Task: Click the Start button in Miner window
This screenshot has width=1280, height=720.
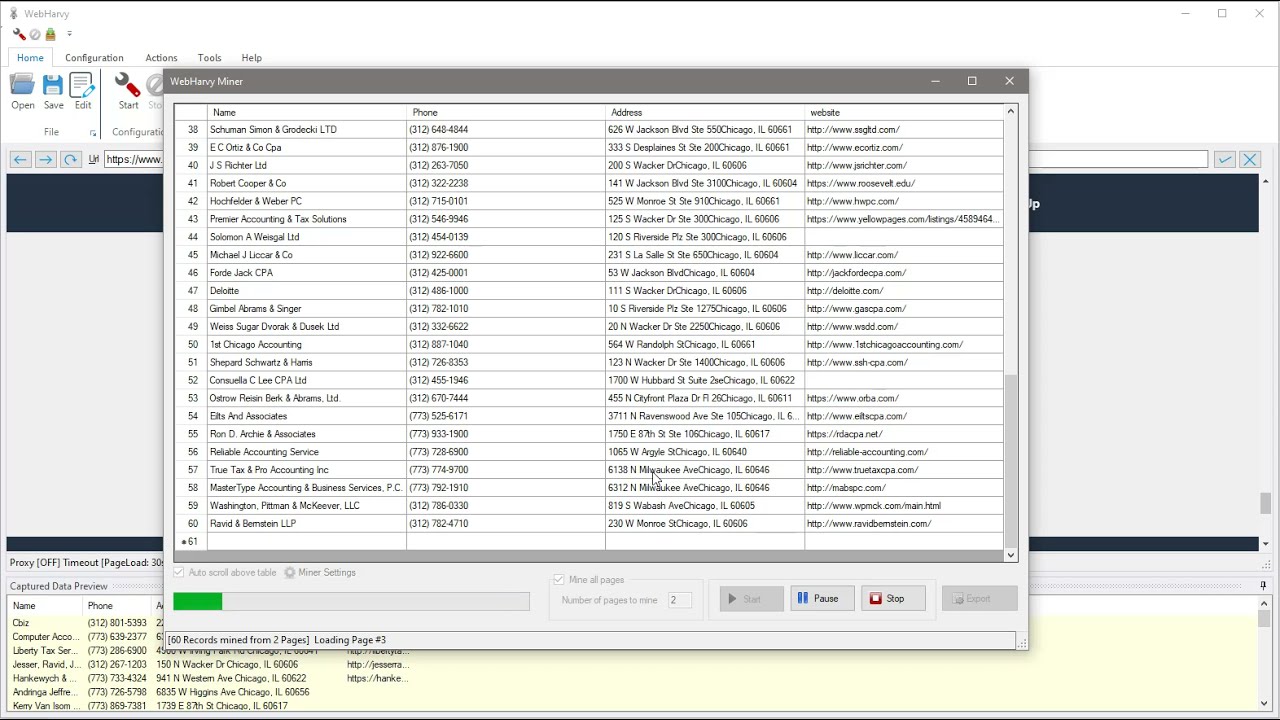Action: coord(751,599)
